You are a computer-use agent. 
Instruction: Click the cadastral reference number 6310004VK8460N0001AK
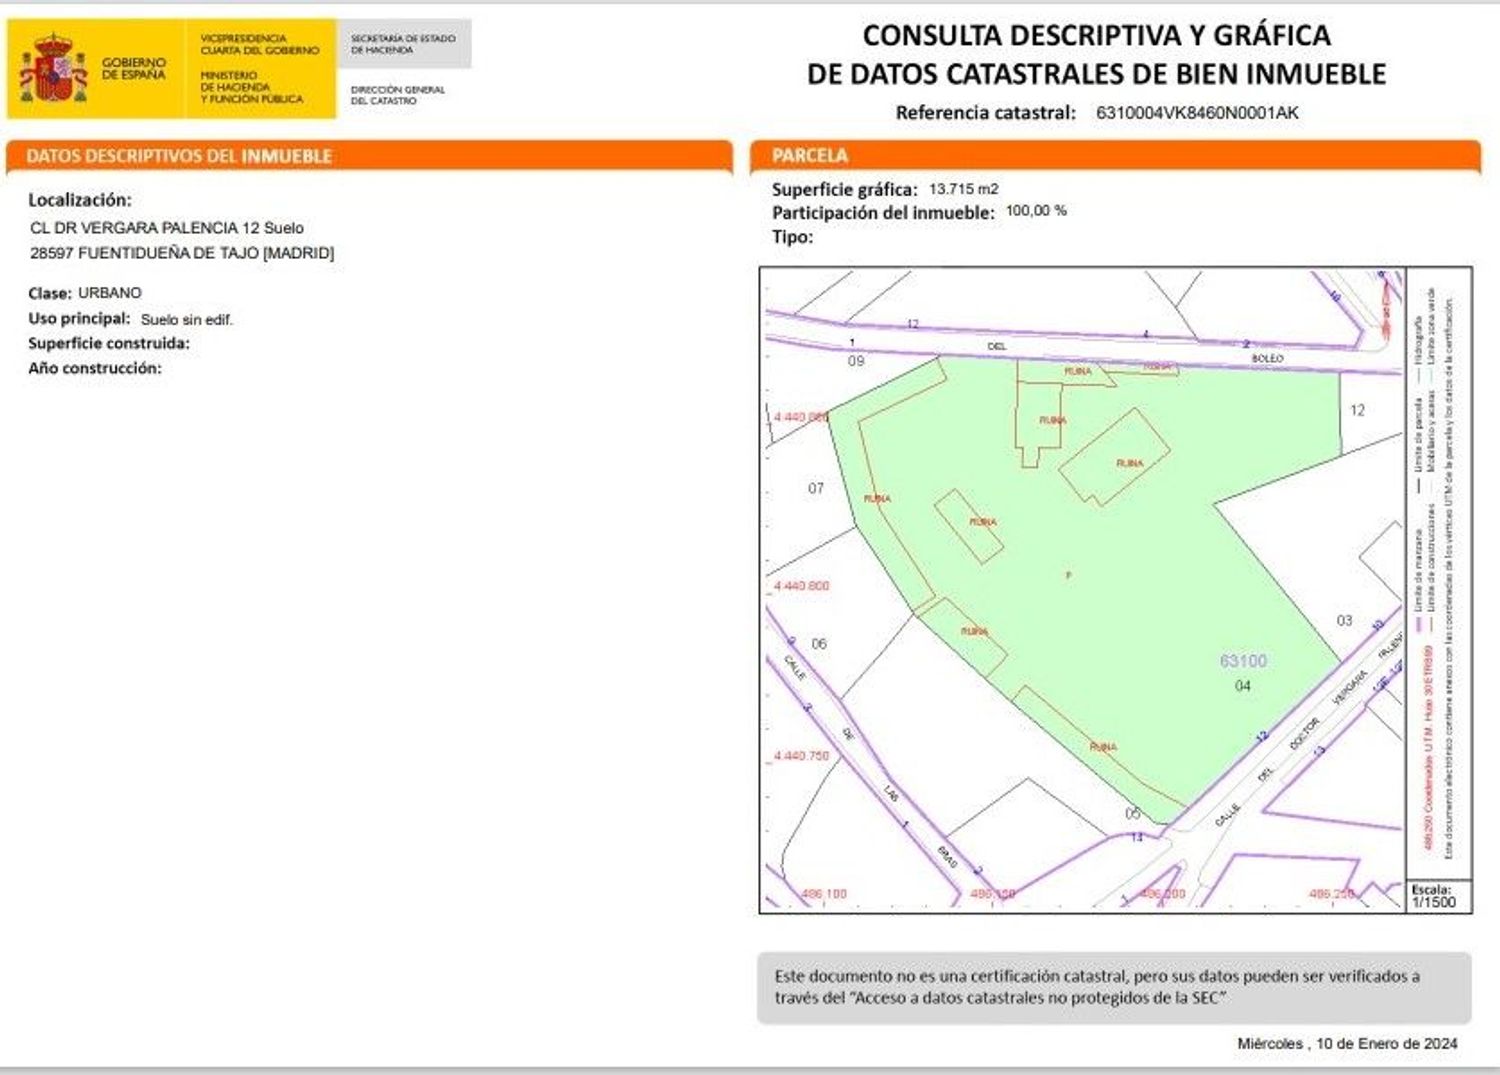point(1197,113)
